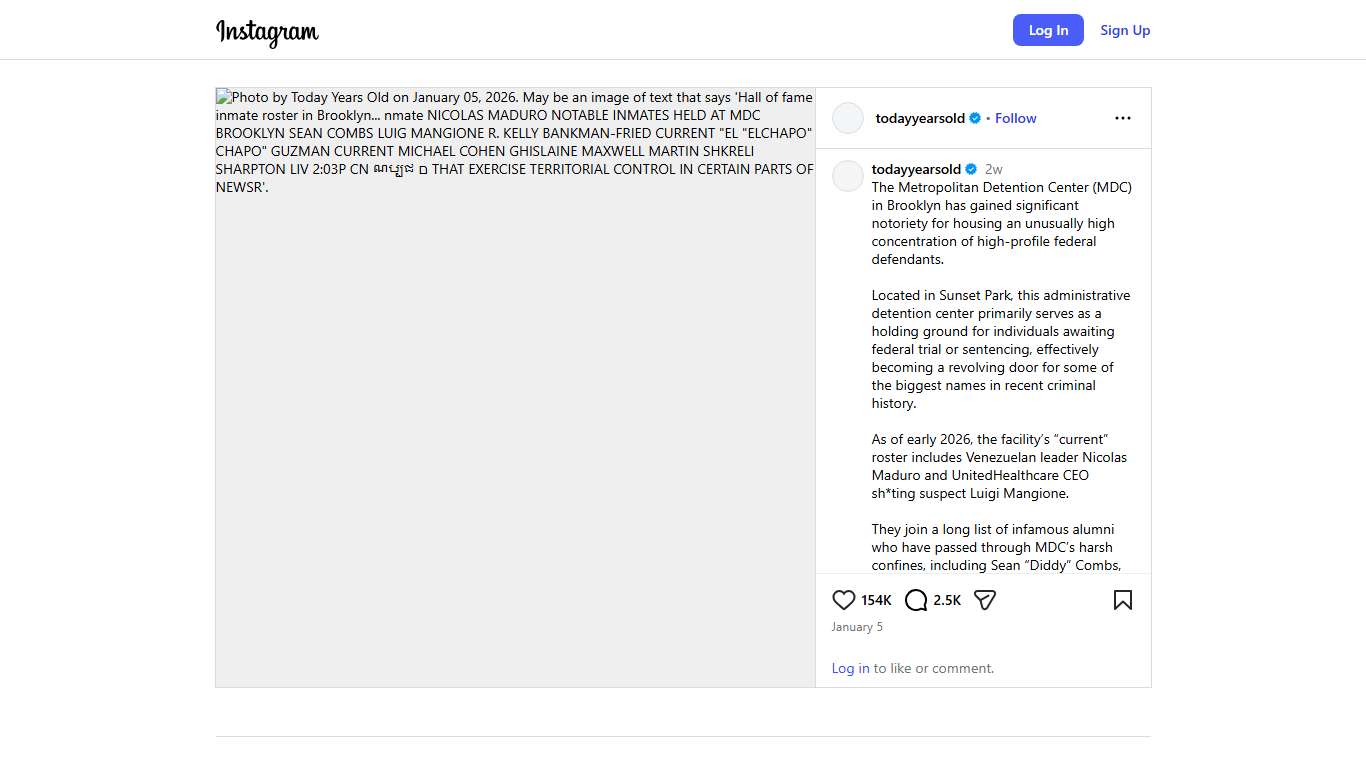1366x768 pixels.
Task: Click the verified badge beside the caption username
Action: (x=971, y=169)
